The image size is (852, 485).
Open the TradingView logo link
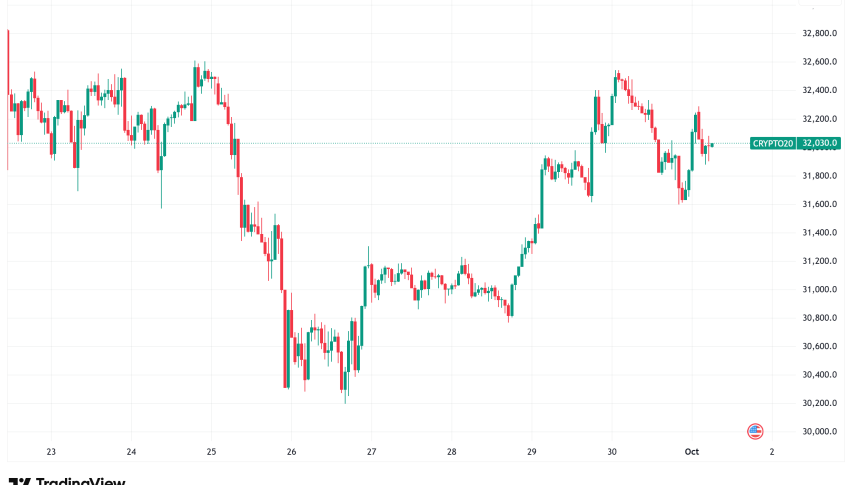click(x=66, y=480)
